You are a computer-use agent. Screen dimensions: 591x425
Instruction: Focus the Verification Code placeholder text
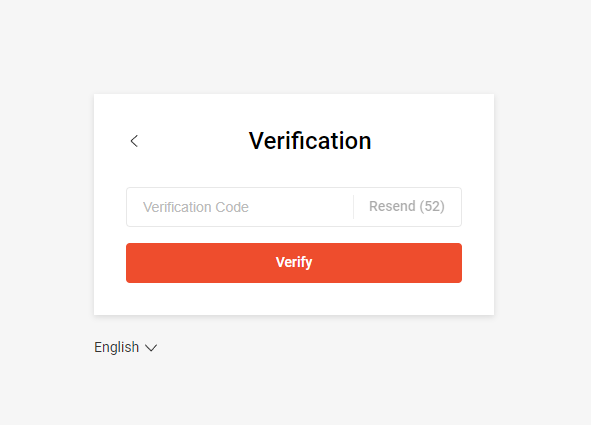point(196,207)
